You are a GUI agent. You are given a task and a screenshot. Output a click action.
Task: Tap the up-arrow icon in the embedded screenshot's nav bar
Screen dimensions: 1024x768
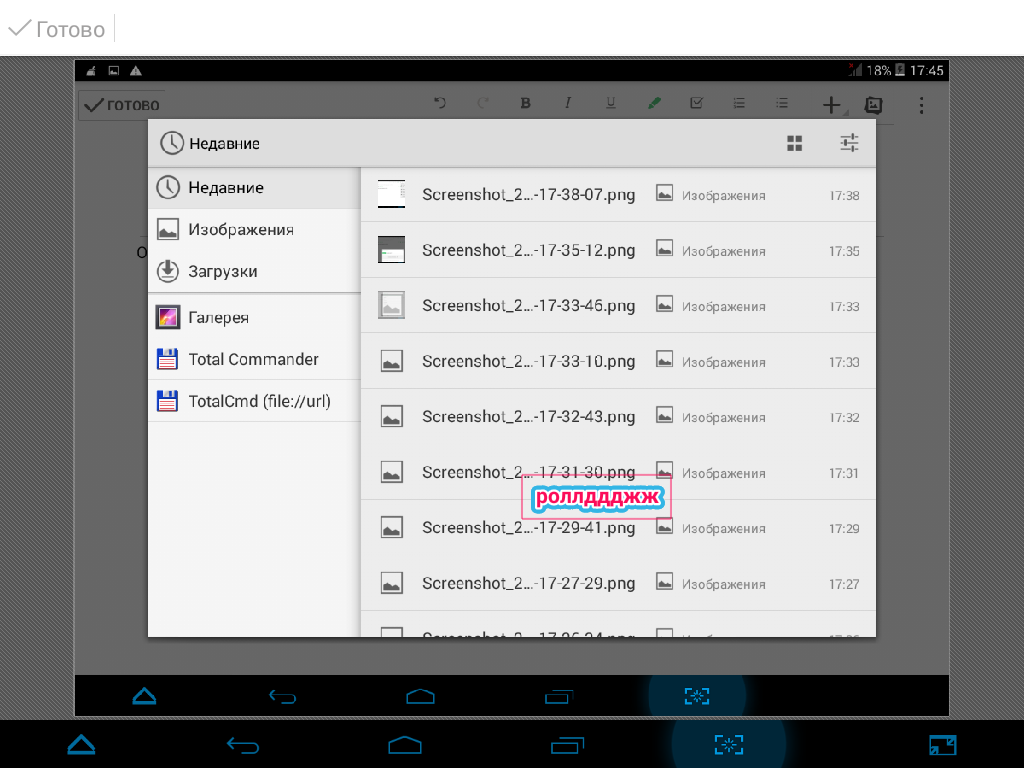144,696
